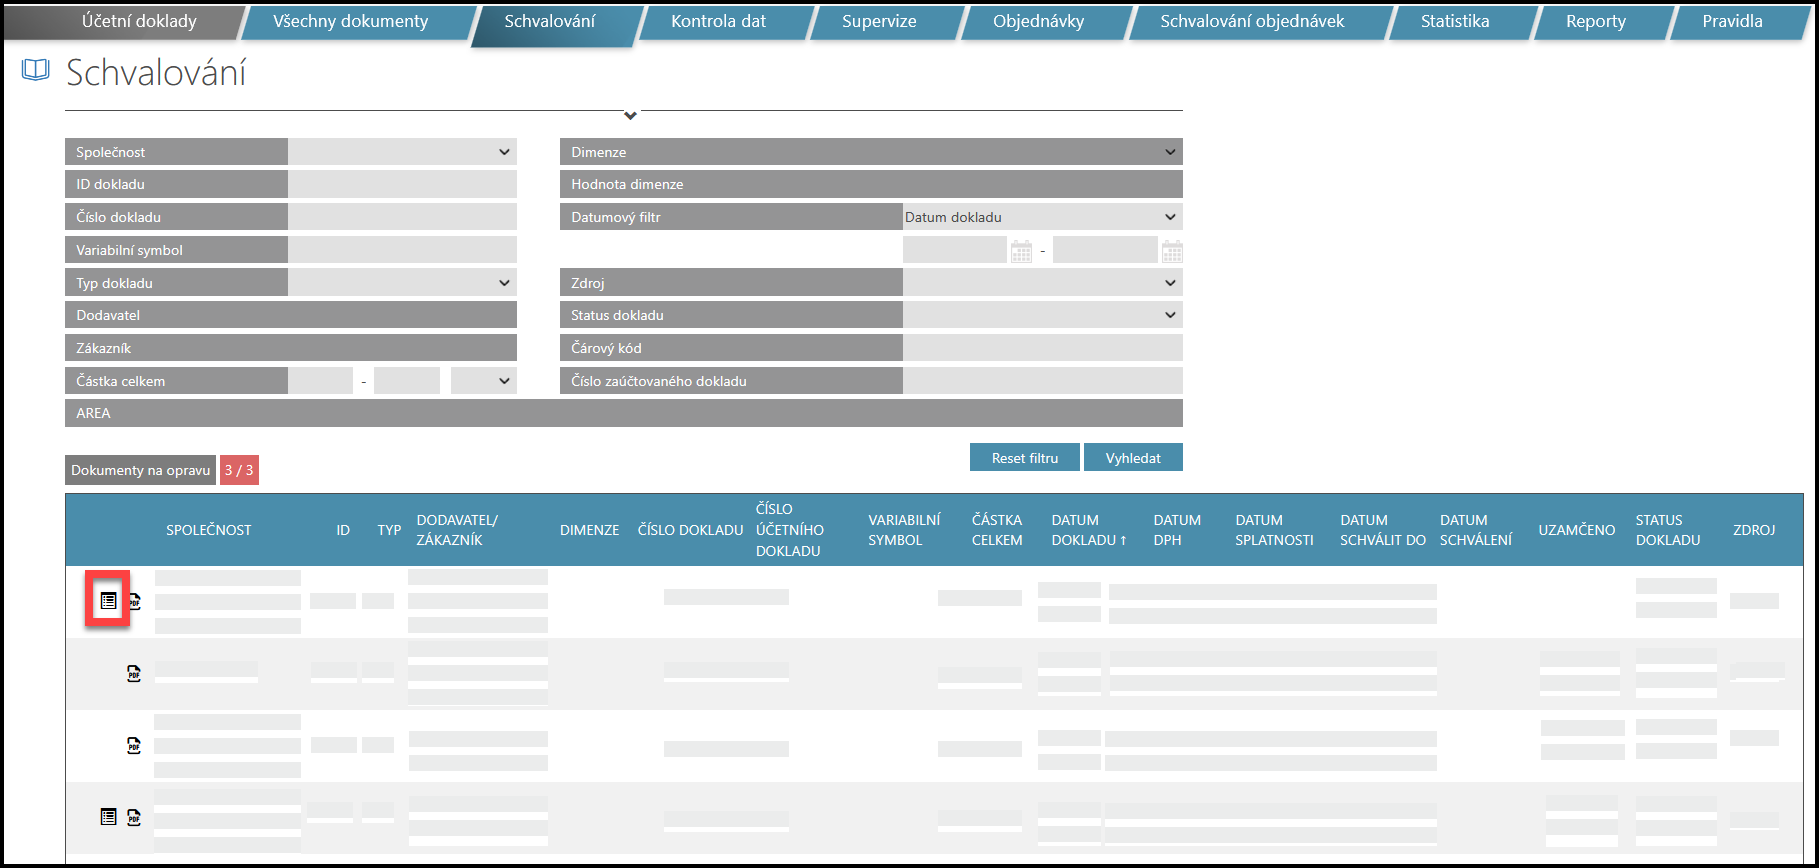Click the ID dokladu input field
1819x868 pixels.
point(402,184)
